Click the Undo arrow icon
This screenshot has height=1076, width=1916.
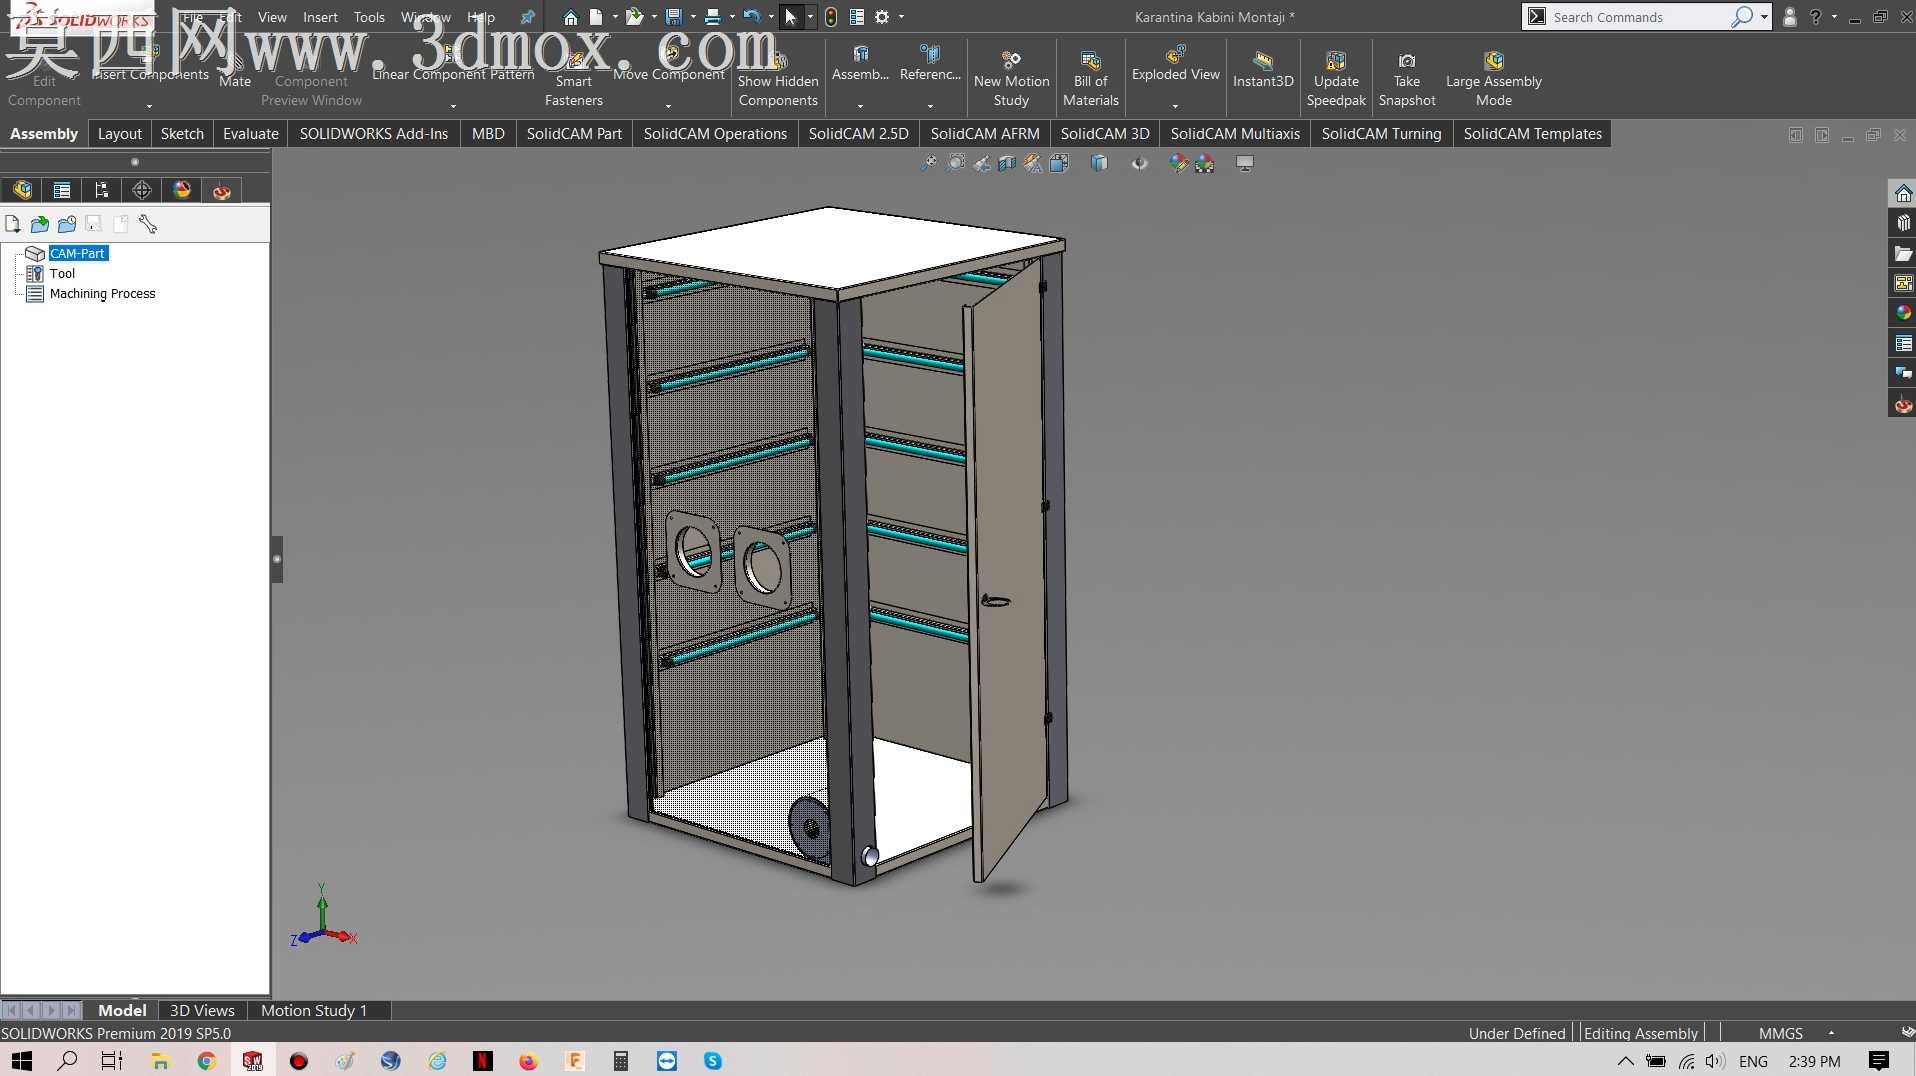pyautogui.click(x=751, y=17)
